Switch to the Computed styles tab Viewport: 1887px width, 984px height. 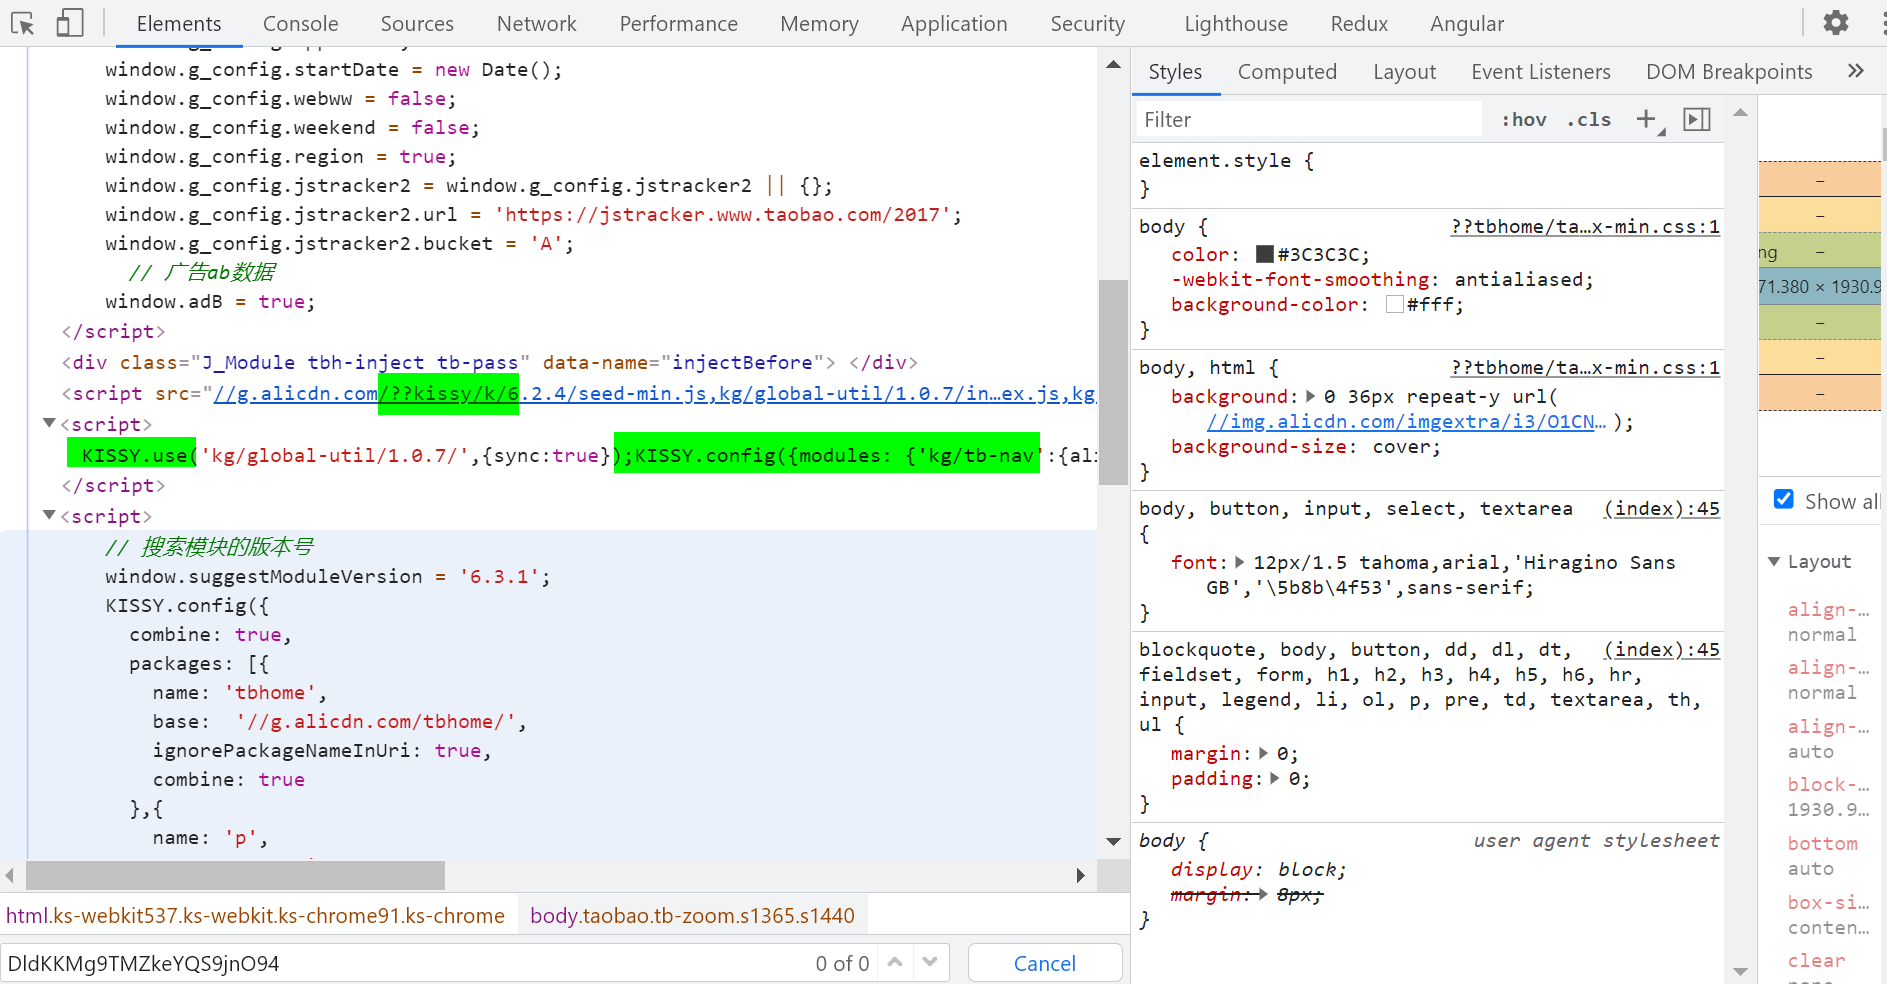click(1287, 71)
